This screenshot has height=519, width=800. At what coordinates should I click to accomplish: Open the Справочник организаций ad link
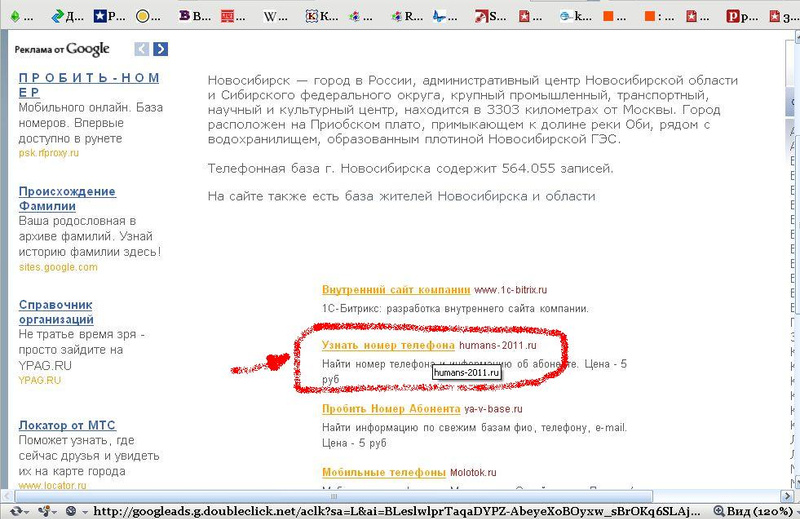click(x=56, y=312)
